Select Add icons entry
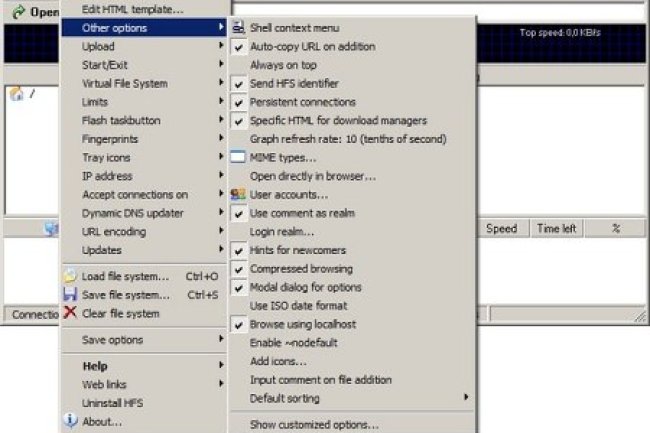The height and width of the screenshot is (433, 650). click(x=353, y=361)
